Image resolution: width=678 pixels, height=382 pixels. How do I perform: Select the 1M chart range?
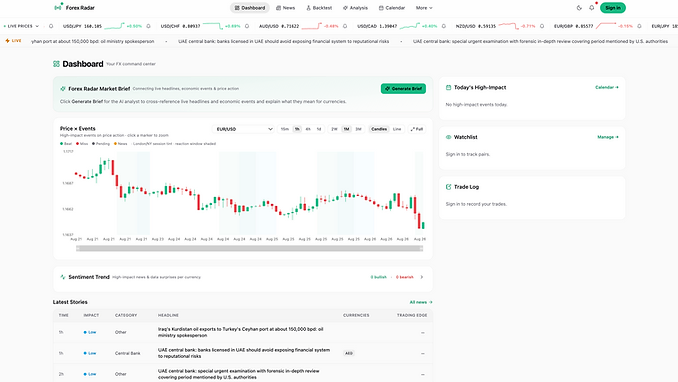point(346,129)
